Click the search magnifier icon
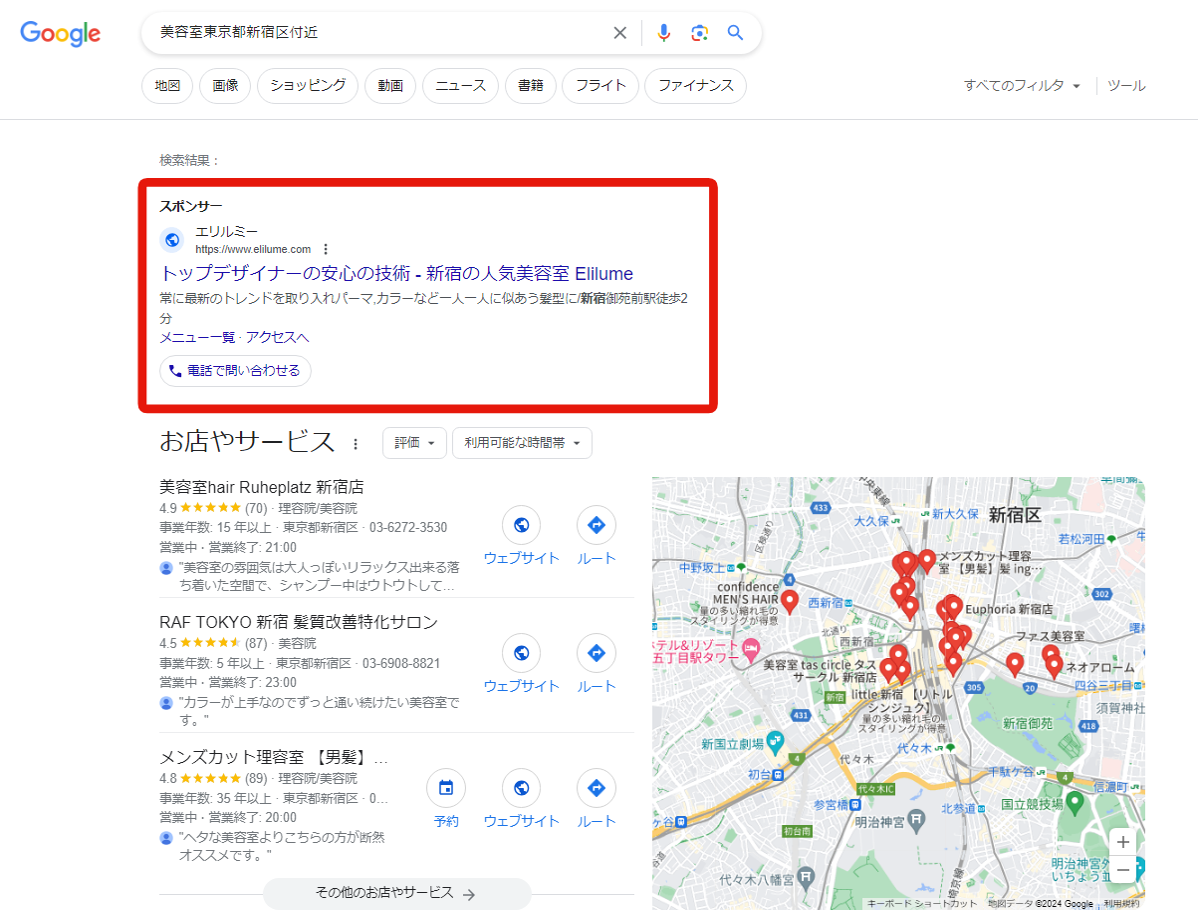This screenshot has width=1198, height=923. [x=735, y=32]
